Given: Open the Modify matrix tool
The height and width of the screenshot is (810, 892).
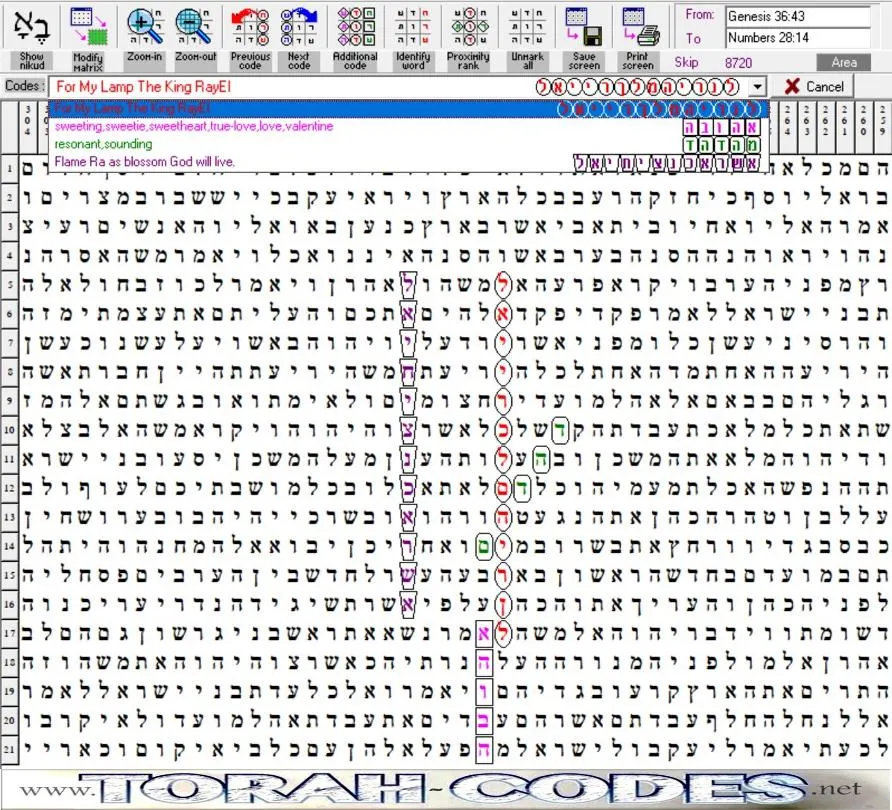Looking at the screenshot, I should [x=88, y=27].
